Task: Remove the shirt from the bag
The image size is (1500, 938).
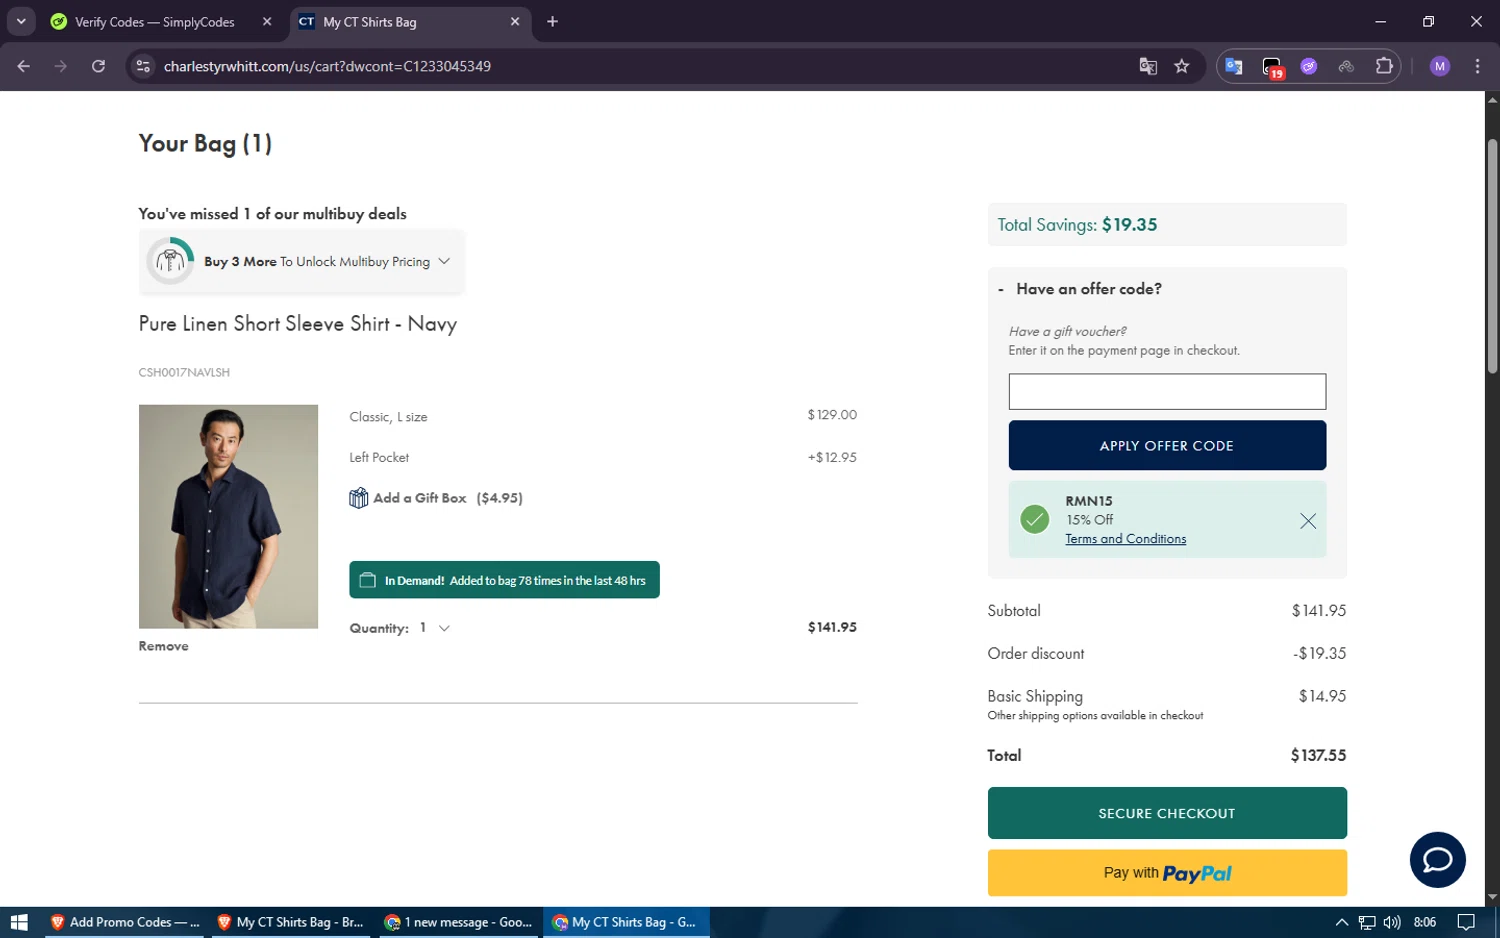Action: click(x=163, y=646)
